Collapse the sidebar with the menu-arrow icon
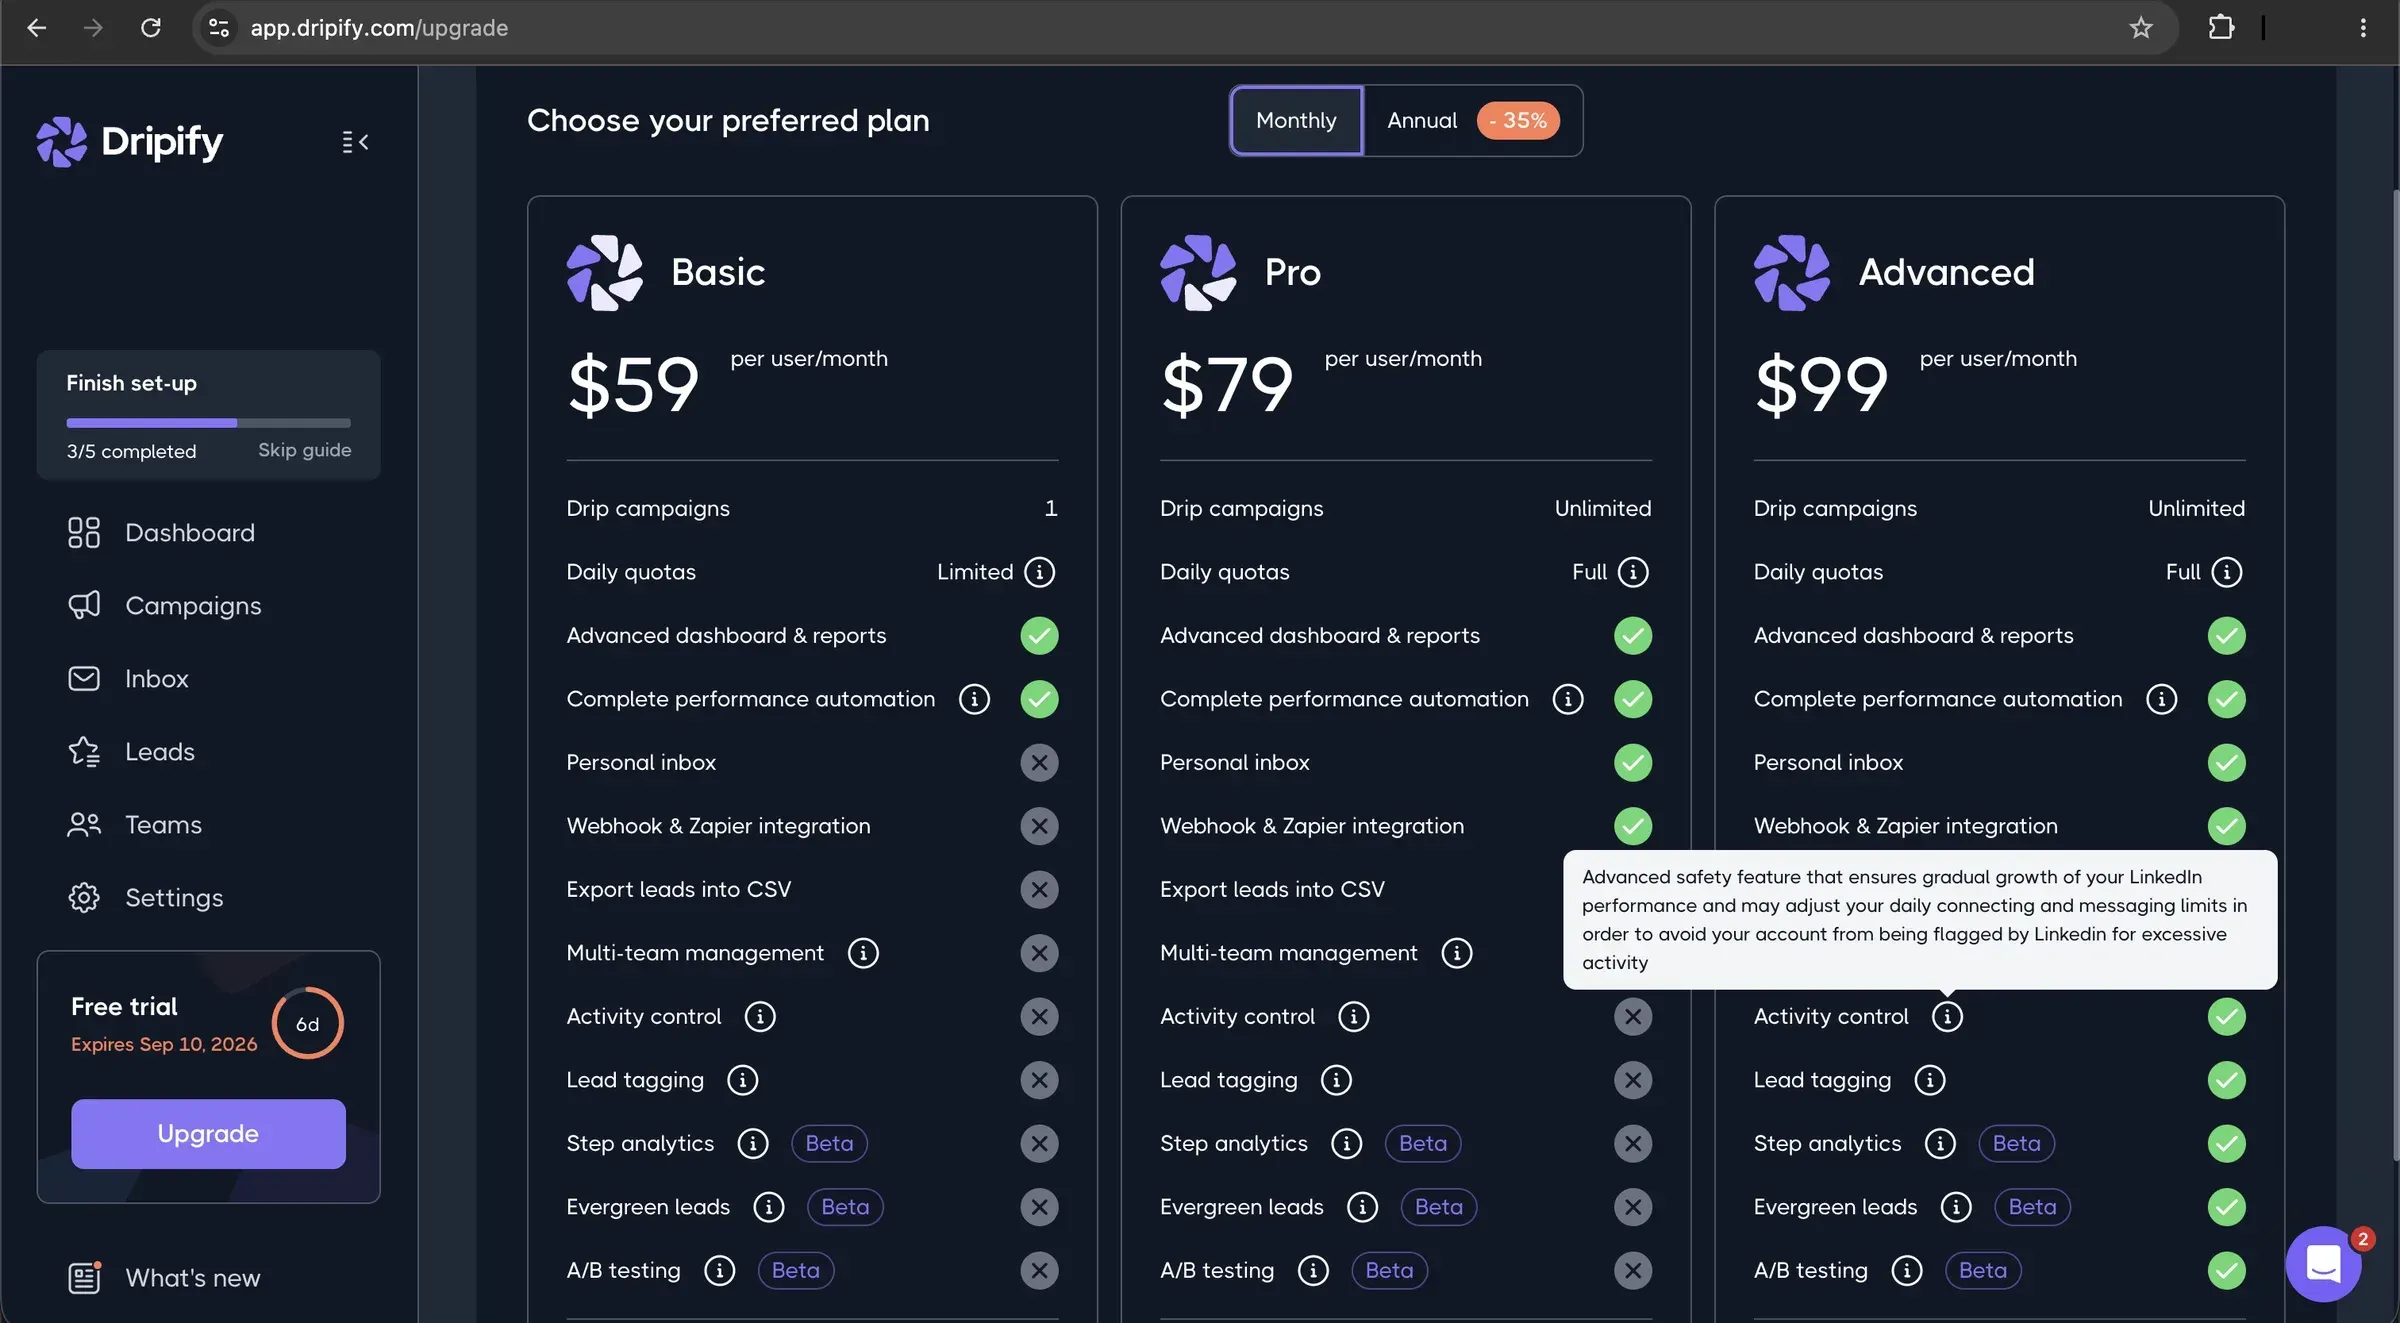 click(x=355, y=142)
